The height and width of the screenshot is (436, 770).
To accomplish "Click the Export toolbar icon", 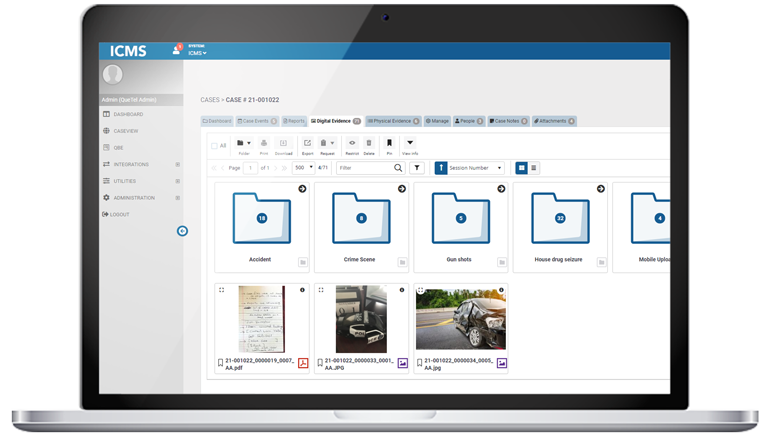I will click(x=307, y=143).
